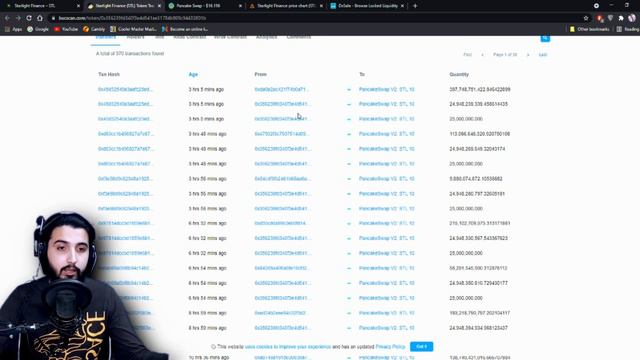
Task: Open the Comments page tab
Action: click(298, 37)
